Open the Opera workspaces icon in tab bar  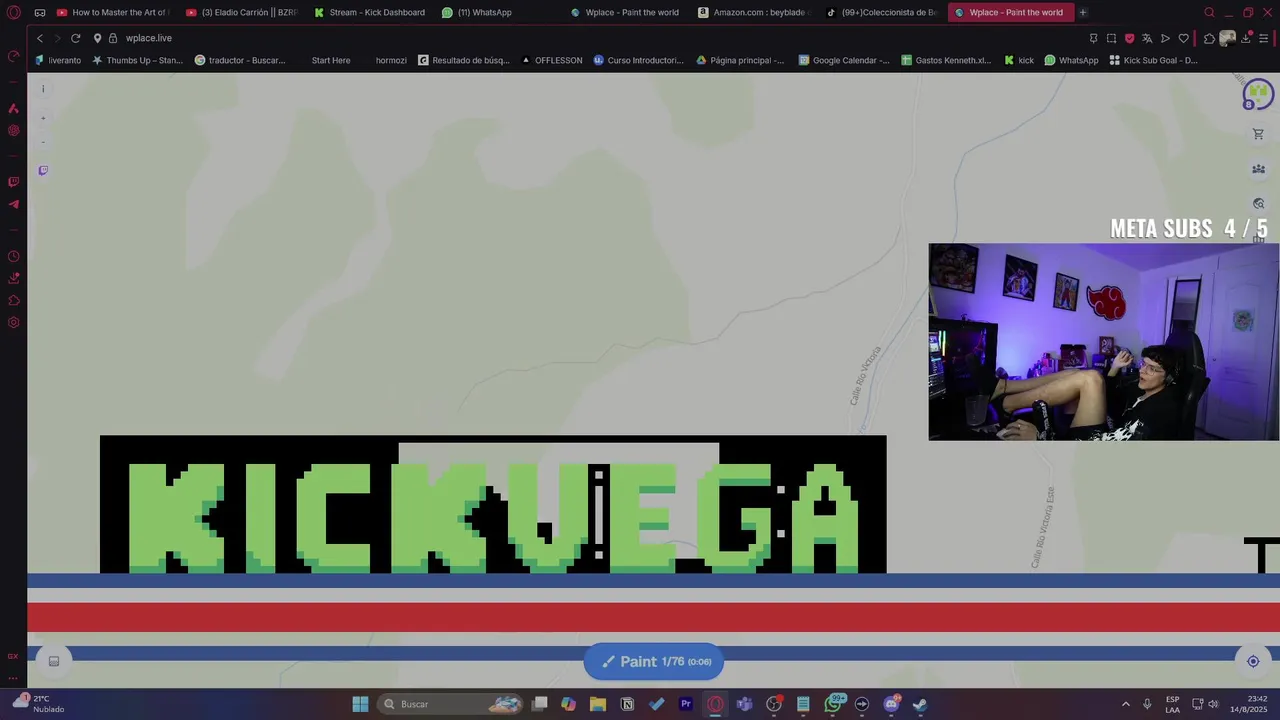coord(39,13)
